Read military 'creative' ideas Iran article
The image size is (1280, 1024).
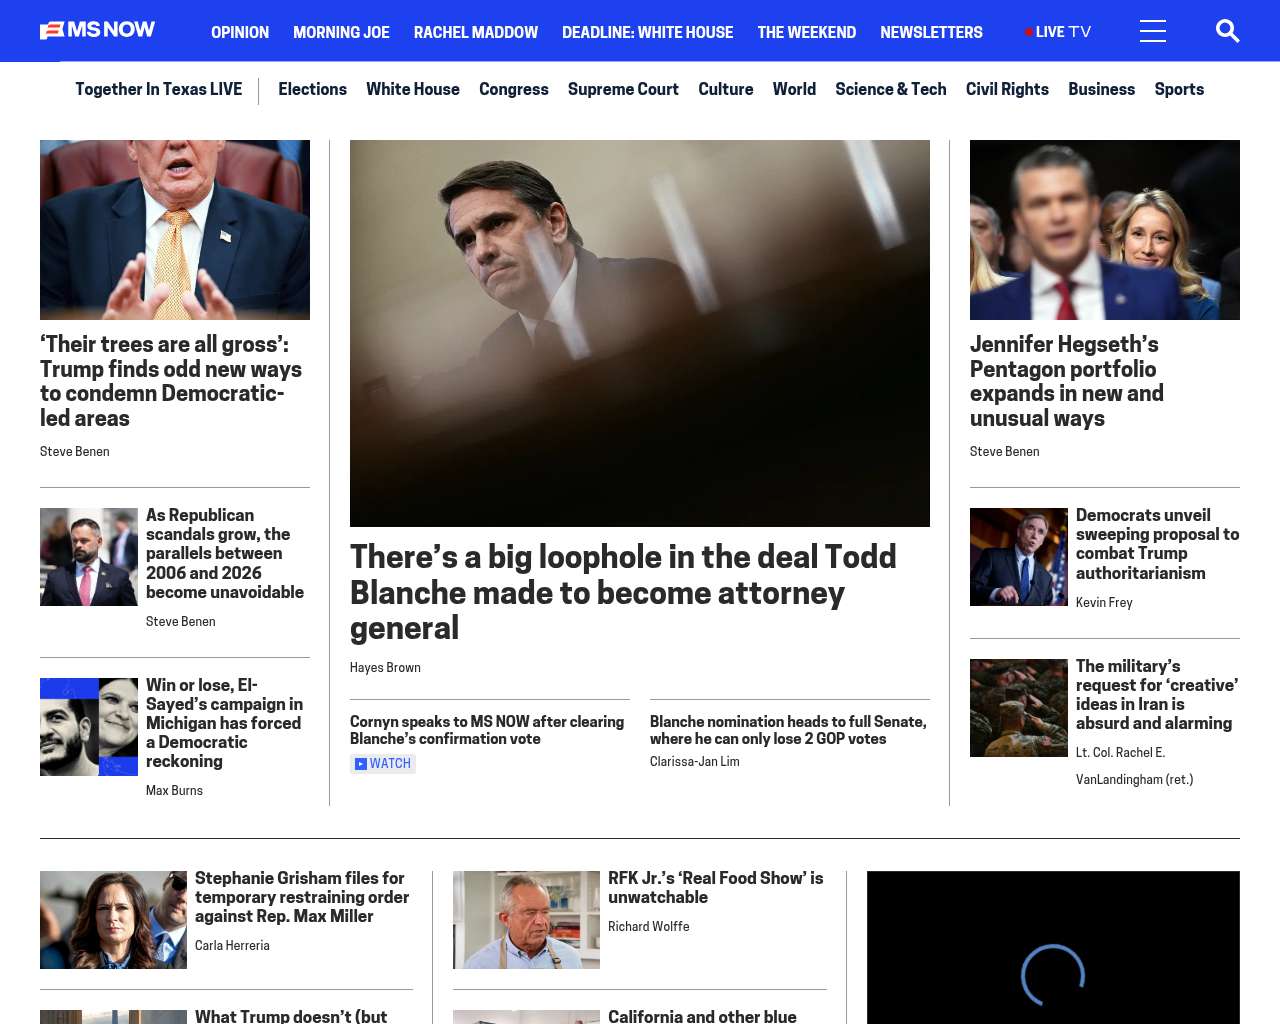(1157, 695)
